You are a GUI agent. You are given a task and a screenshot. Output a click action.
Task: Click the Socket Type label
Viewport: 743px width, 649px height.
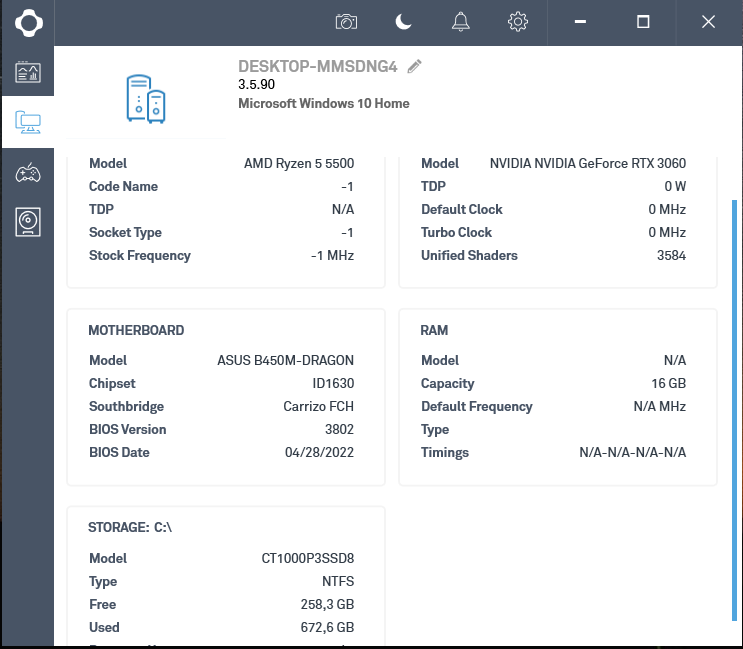pos(125,233)
